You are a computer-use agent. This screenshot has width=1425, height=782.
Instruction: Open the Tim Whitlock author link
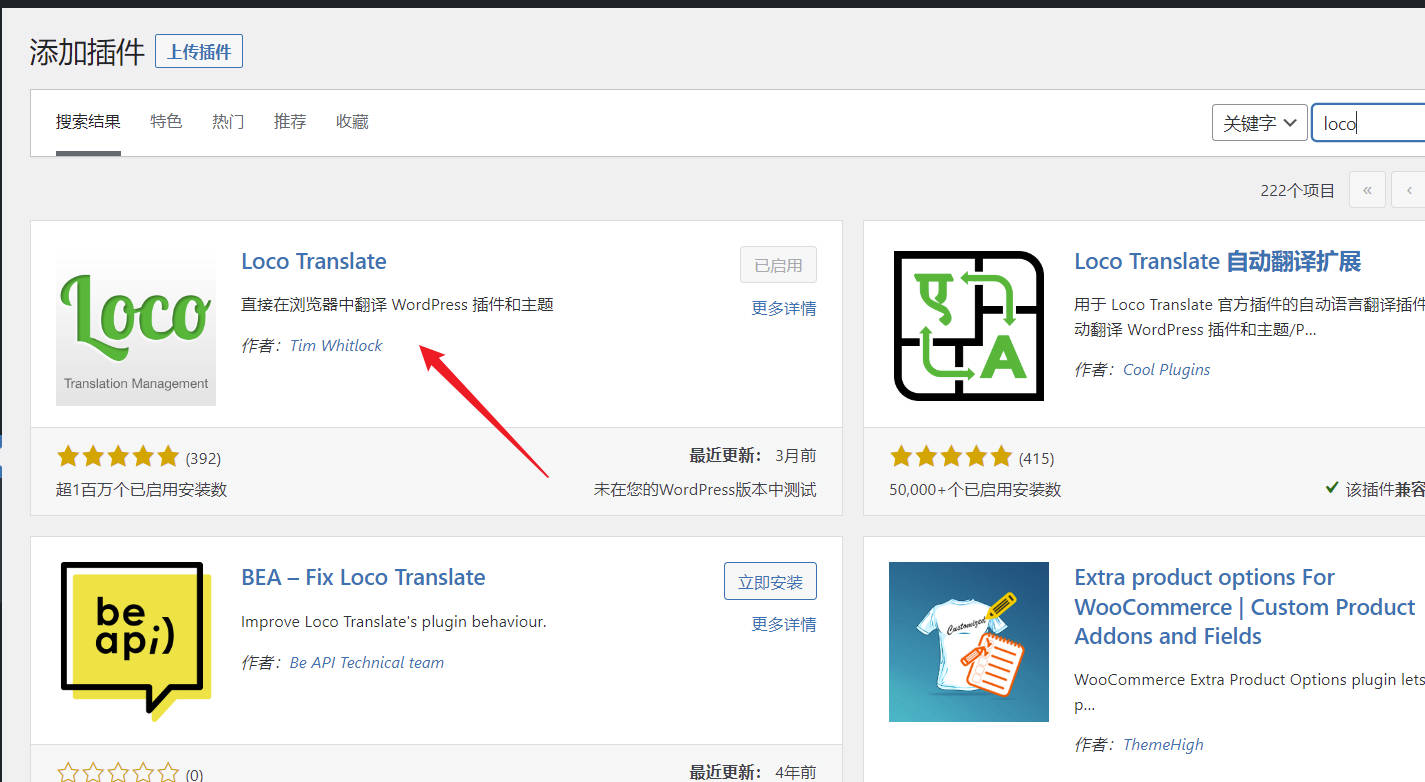tap(336, 345)
